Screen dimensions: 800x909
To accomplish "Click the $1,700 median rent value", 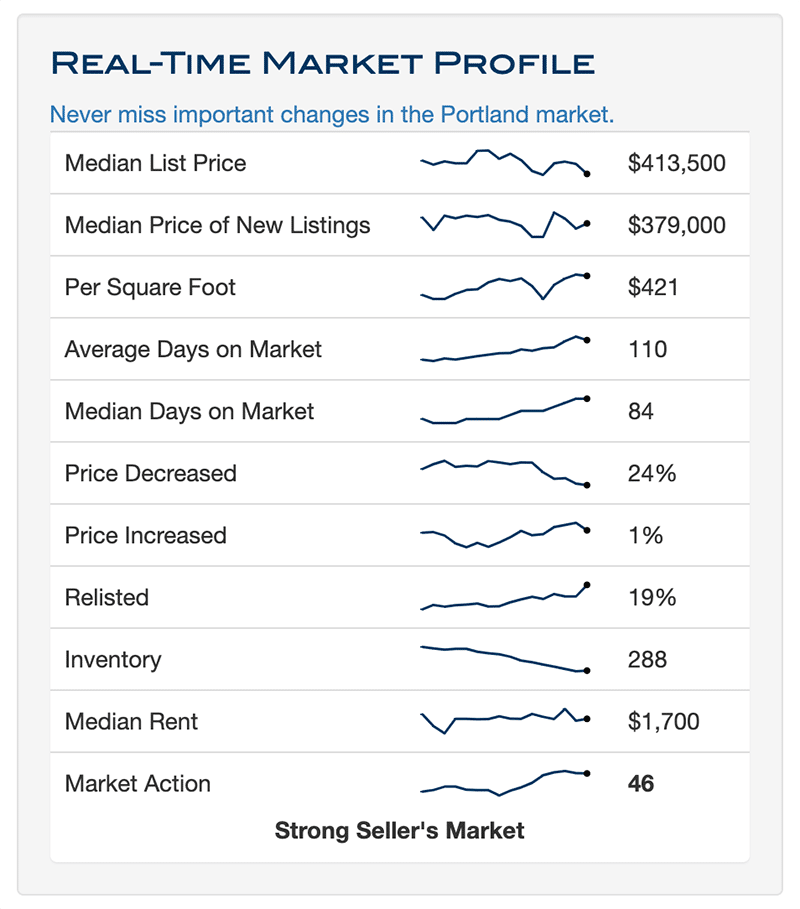I will [x=663, y=721].
